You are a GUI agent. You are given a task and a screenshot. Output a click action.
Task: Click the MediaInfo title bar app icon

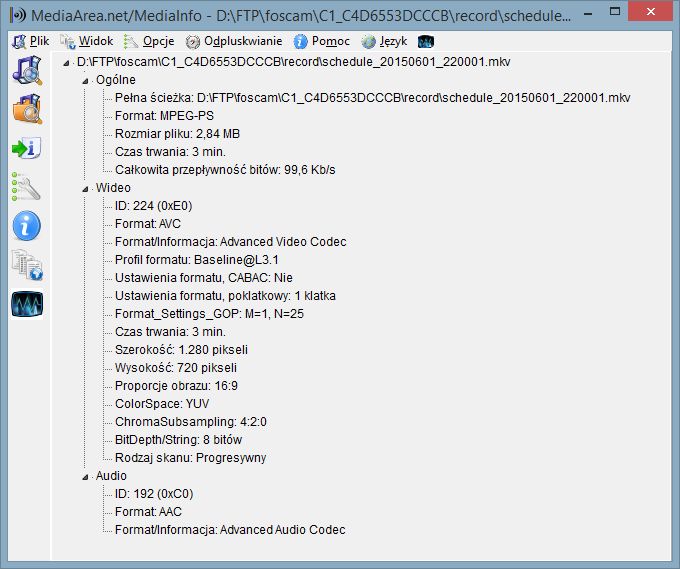[x=18, y=16]
